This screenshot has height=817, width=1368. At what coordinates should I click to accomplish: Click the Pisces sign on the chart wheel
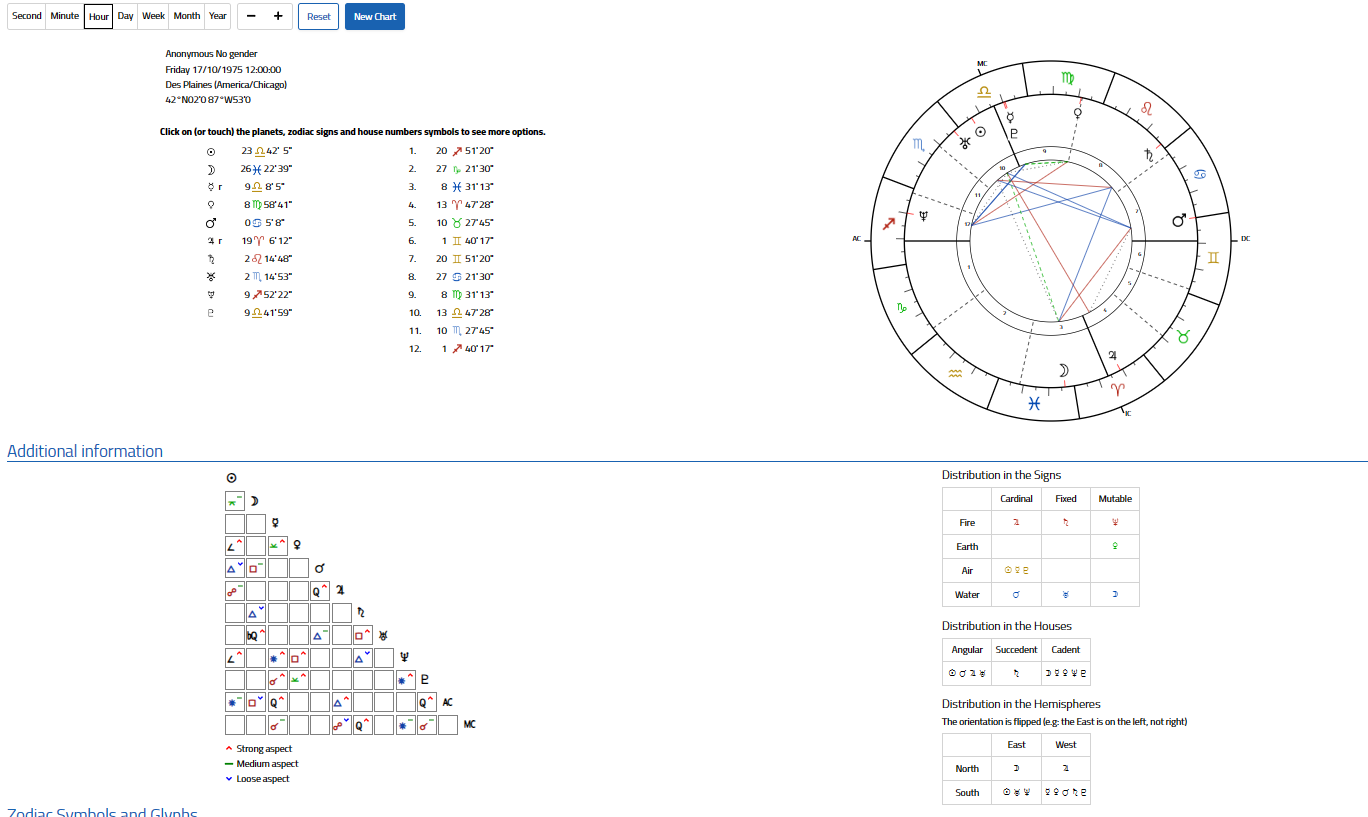pyautogui.click(x=1035, y=403)
